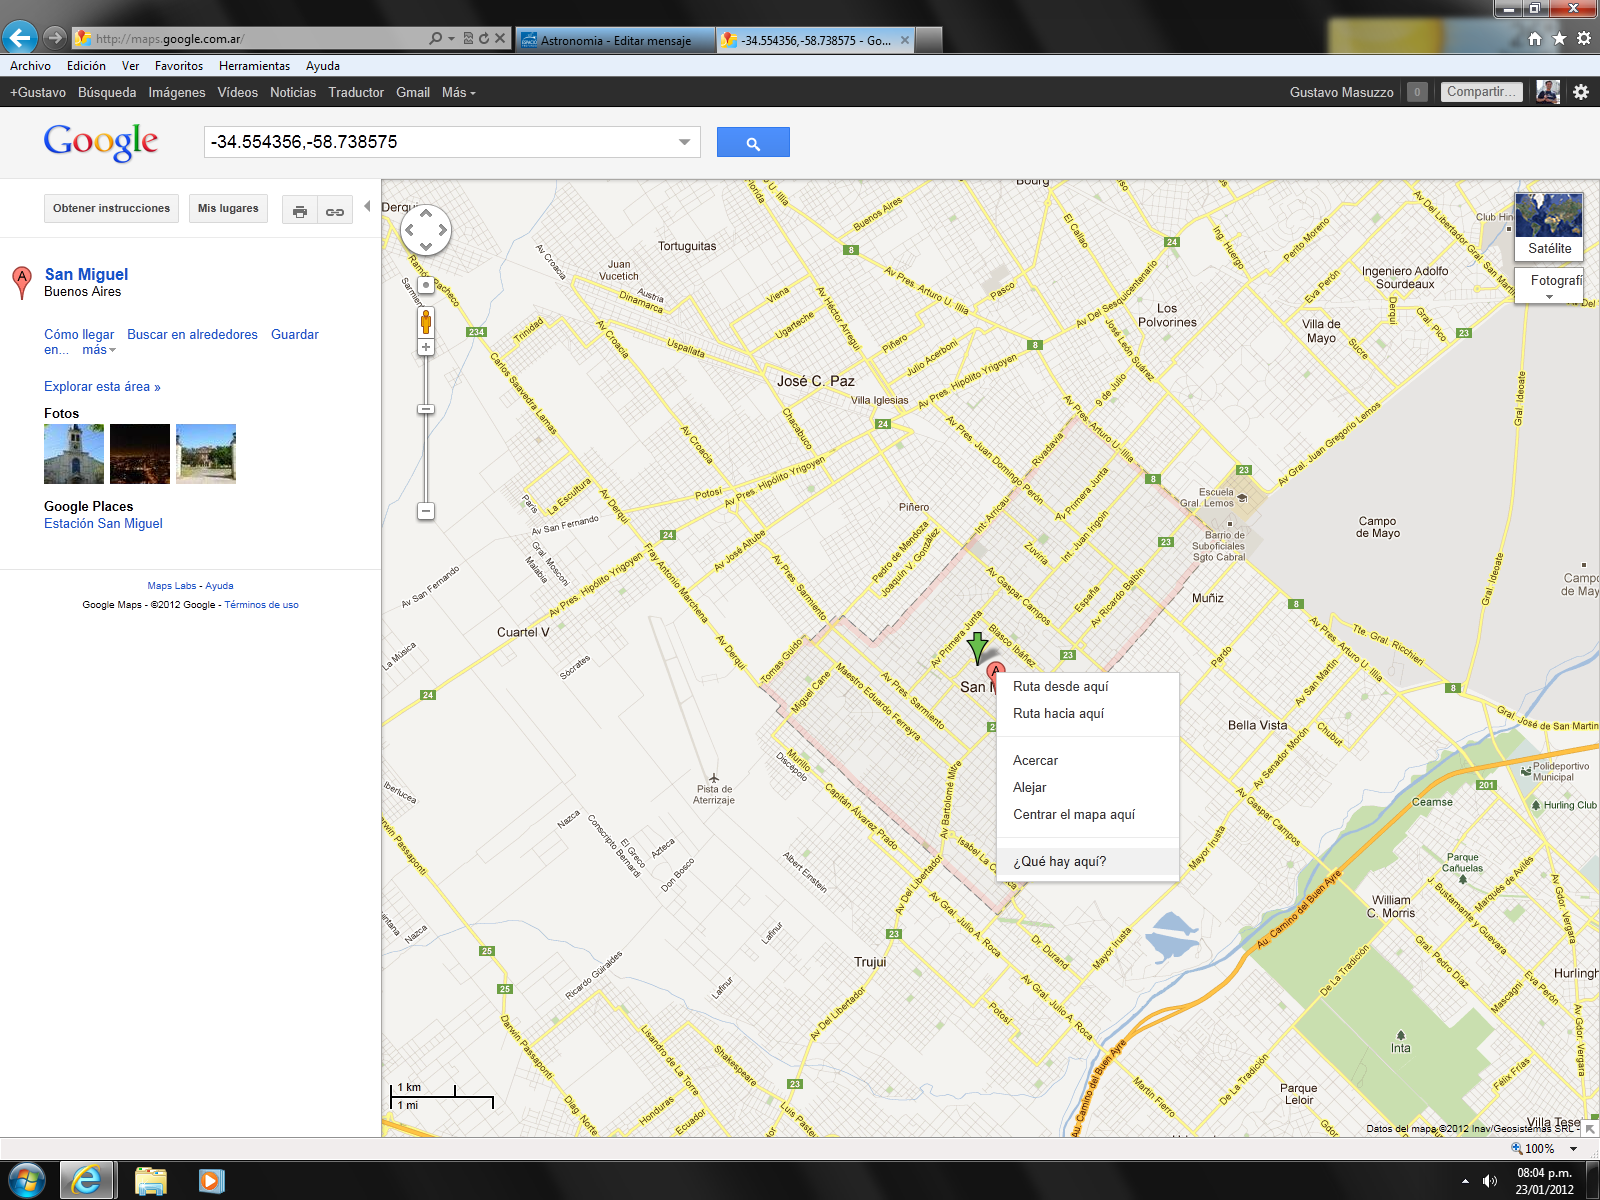Click the show my location button

[426, 285]
